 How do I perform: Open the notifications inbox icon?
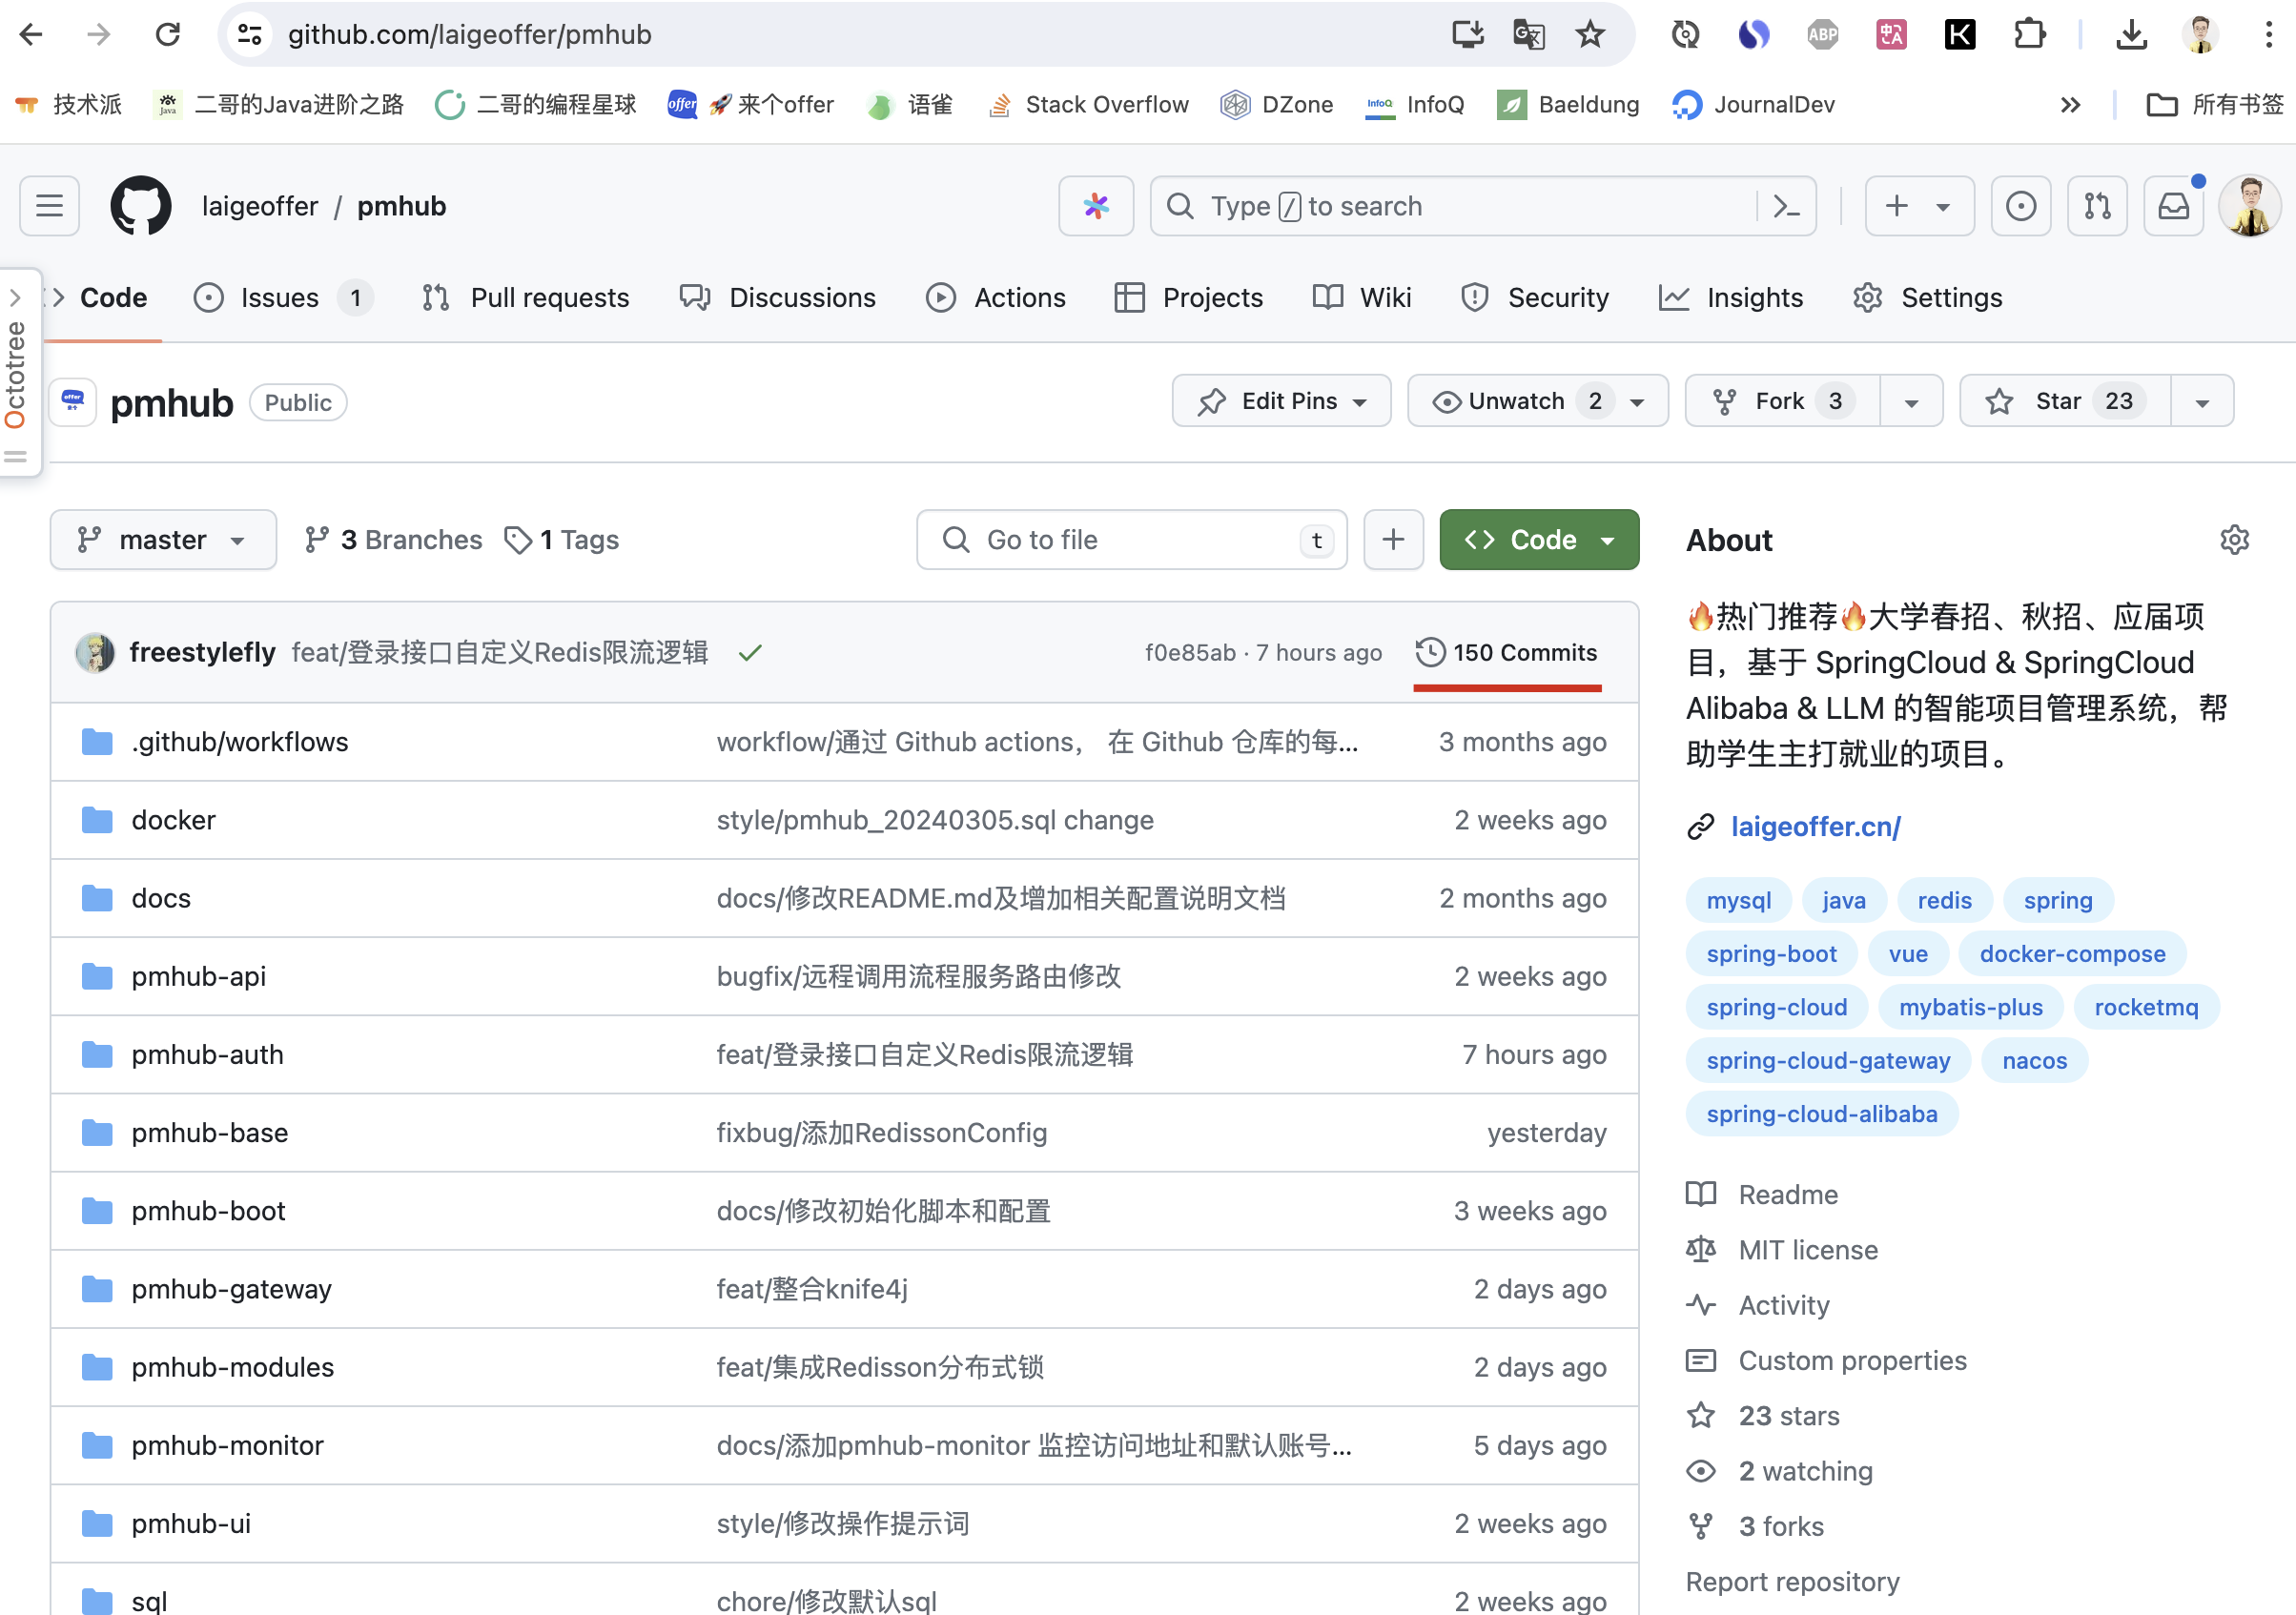2173,206
